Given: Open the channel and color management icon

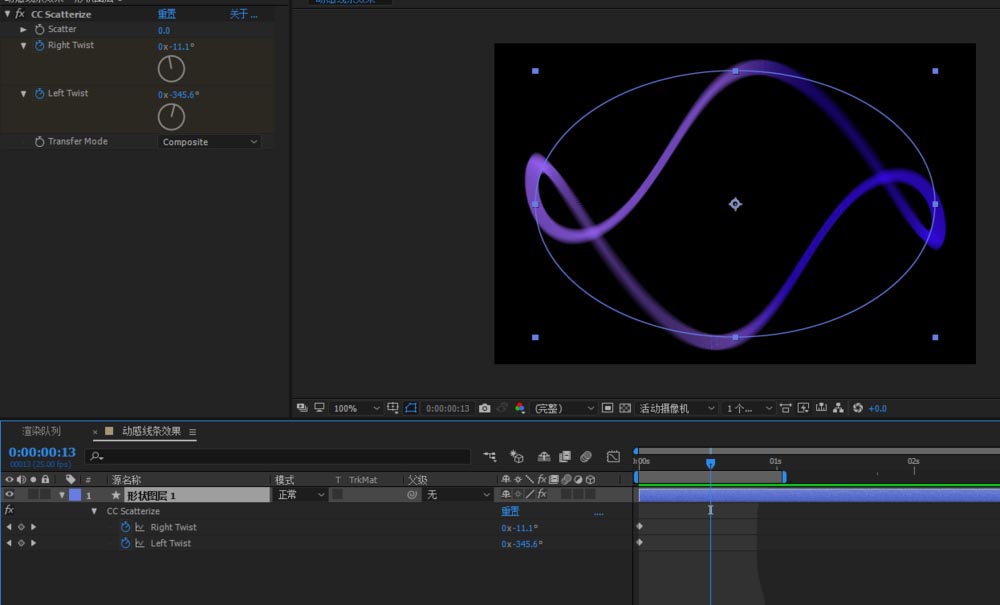Looking at the screenshot, I should [x=519, y=408].
